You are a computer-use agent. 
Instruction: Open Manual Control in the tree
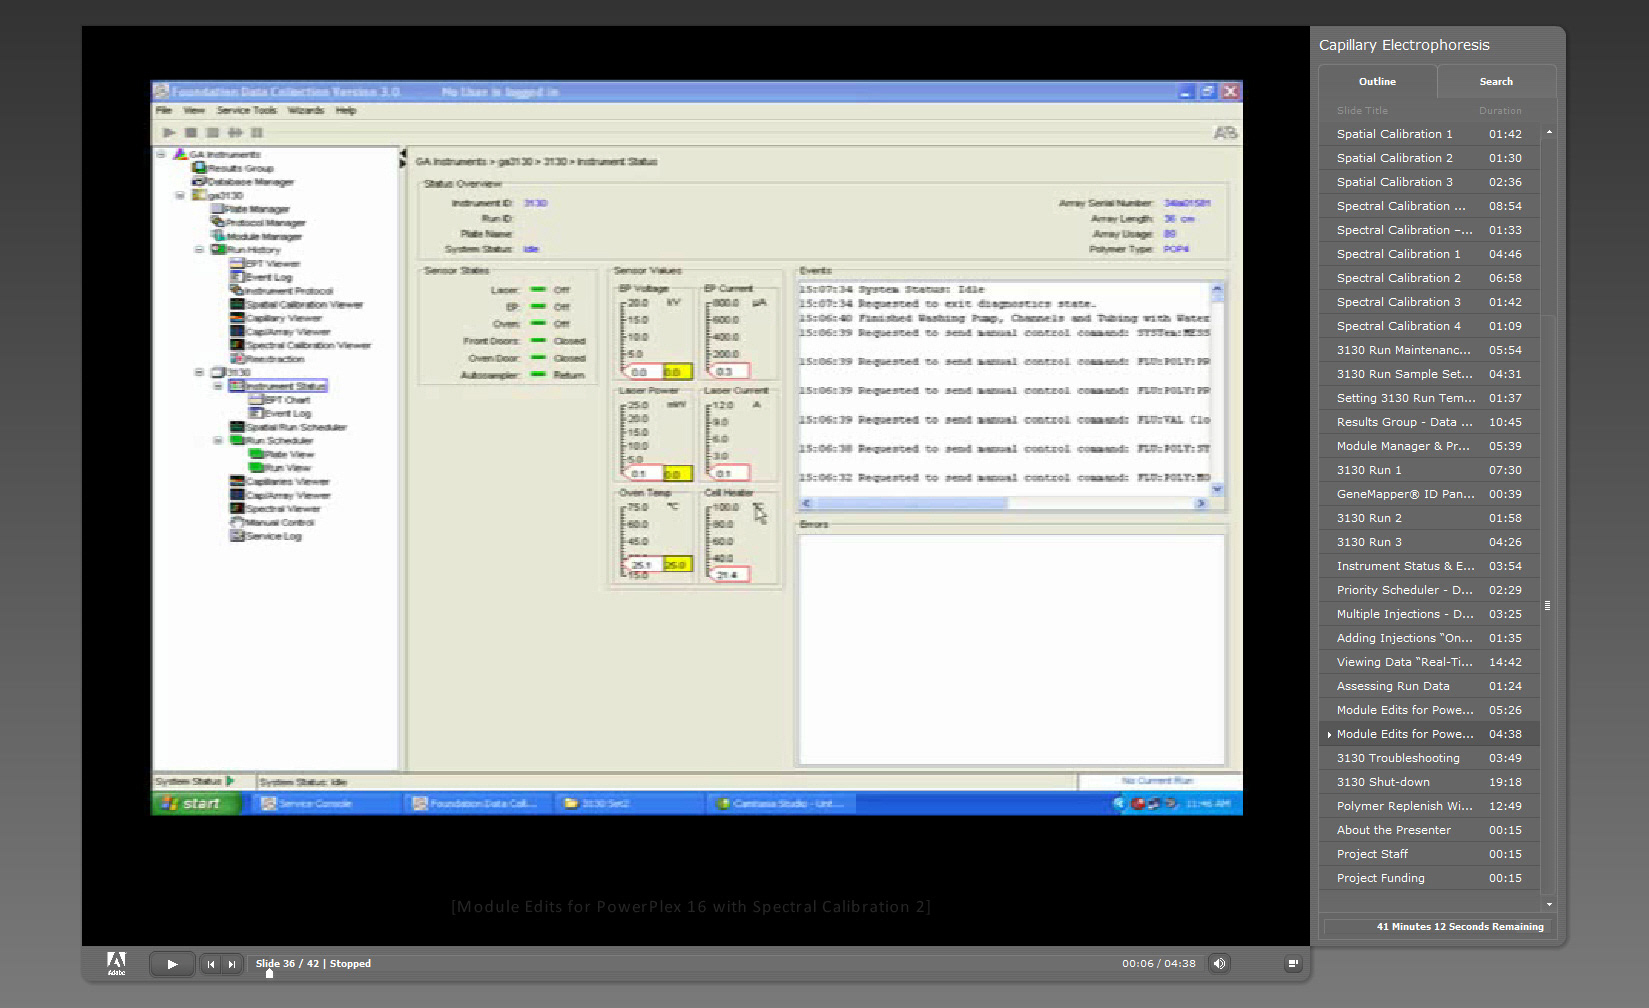[x=272, y=522]
